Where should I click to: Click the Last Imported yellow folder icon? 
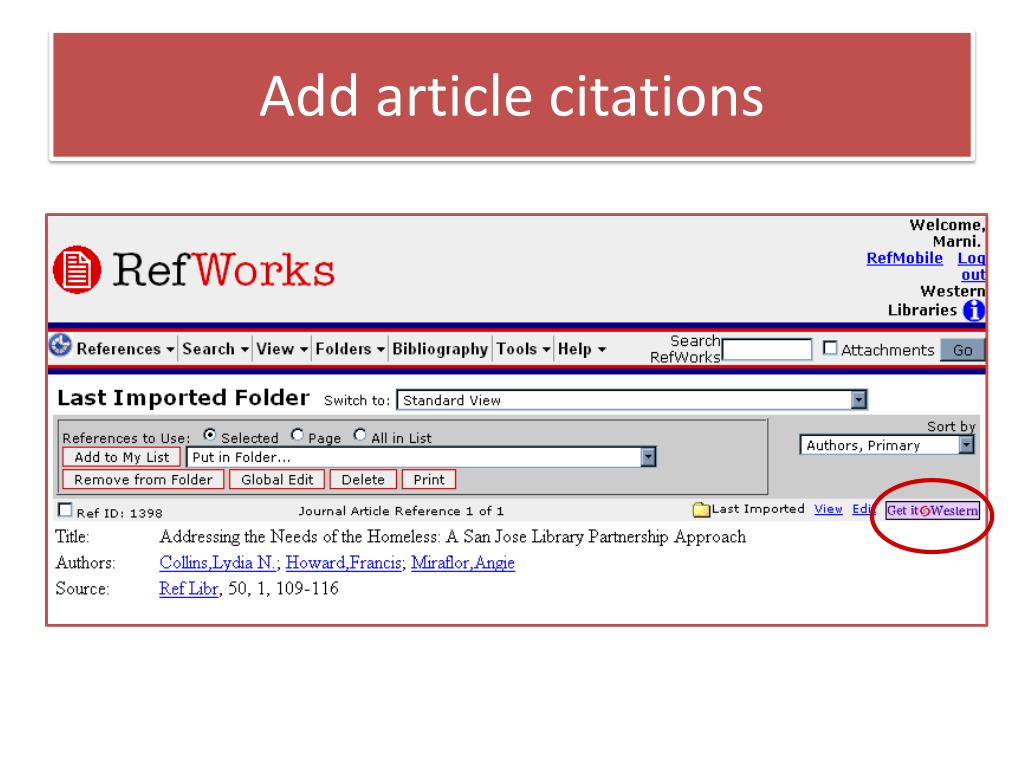[701, 509]
